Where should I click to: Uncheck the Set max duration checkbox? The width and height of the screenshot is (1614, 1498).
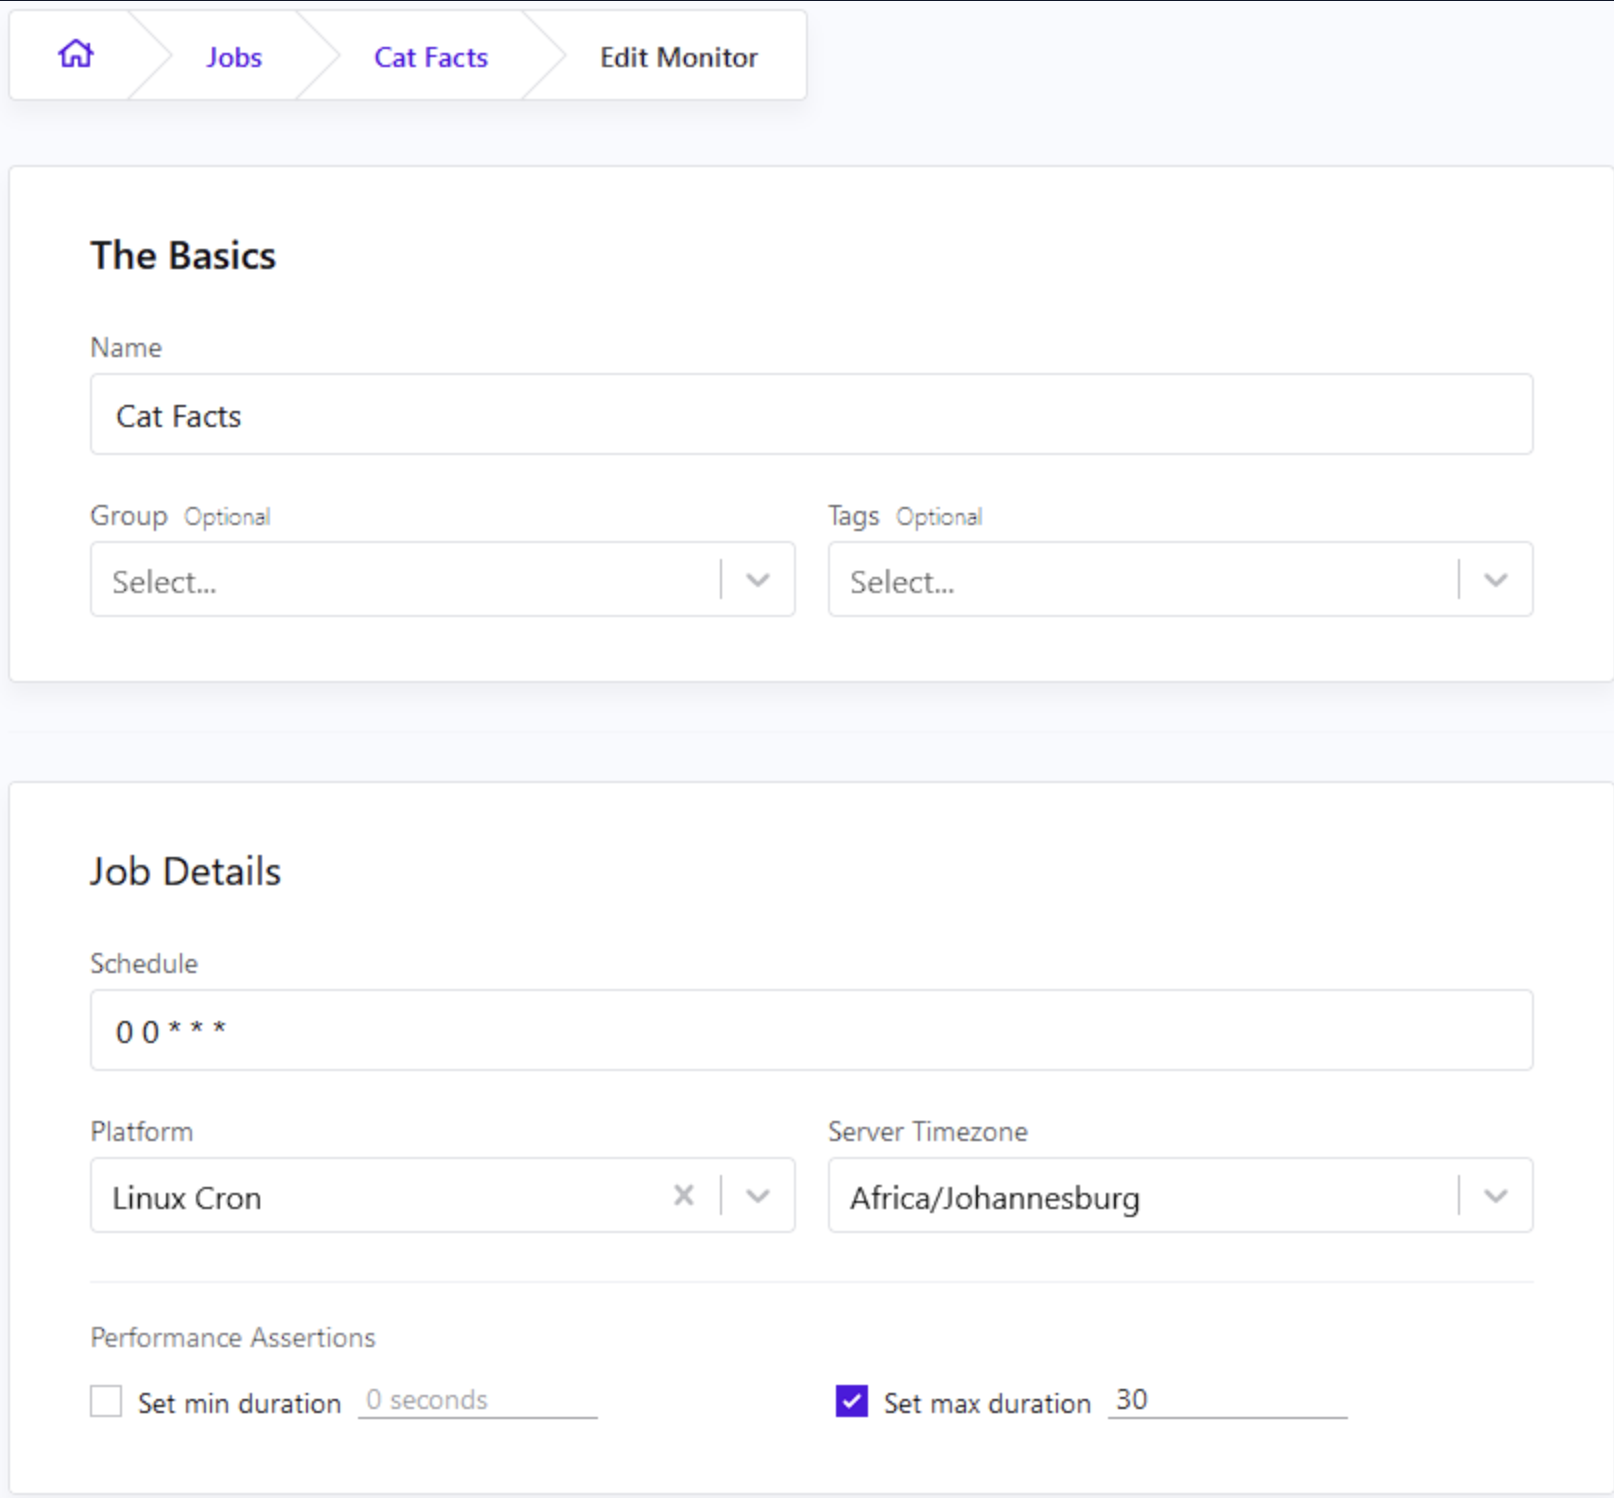pos(852,1401)
